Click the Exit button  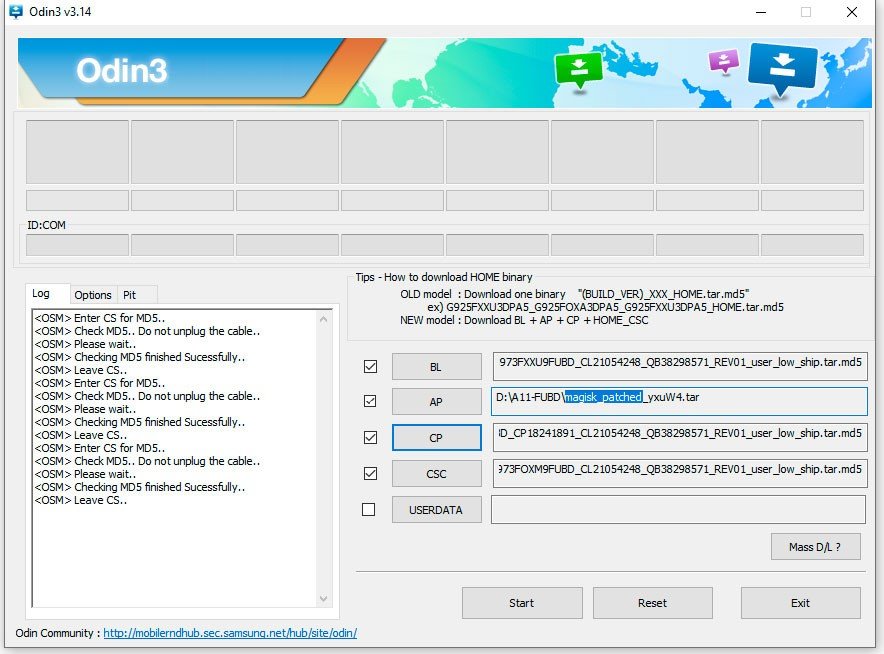801,603
